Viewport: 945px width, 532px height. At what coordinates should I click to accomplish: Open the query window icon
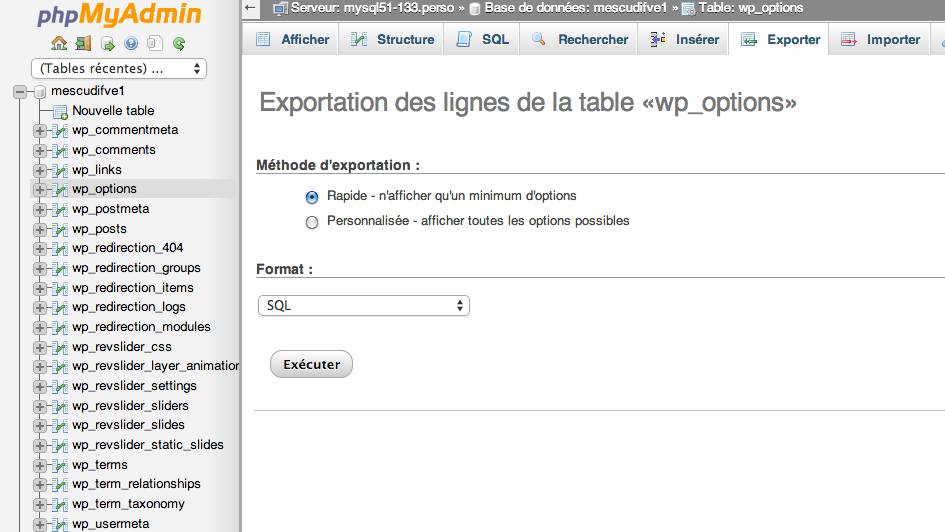tap(107, 43)
